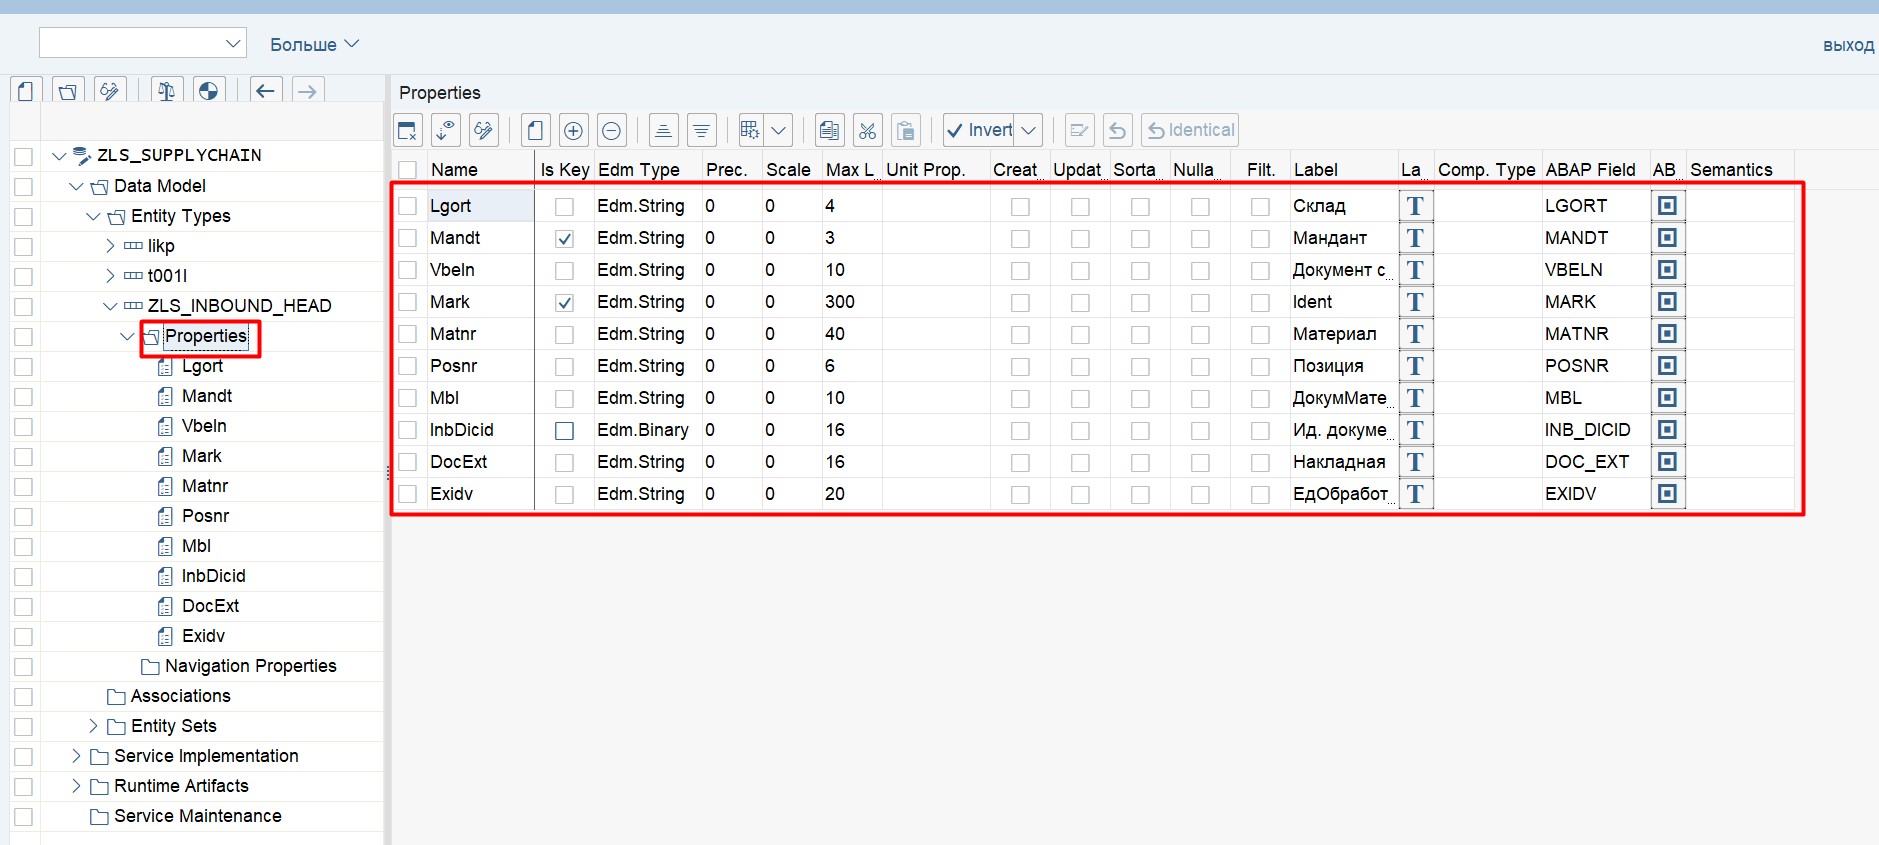Screen dimensions: 1879x845
Task: Click the sort ascending icon
Action: [663, 130]
